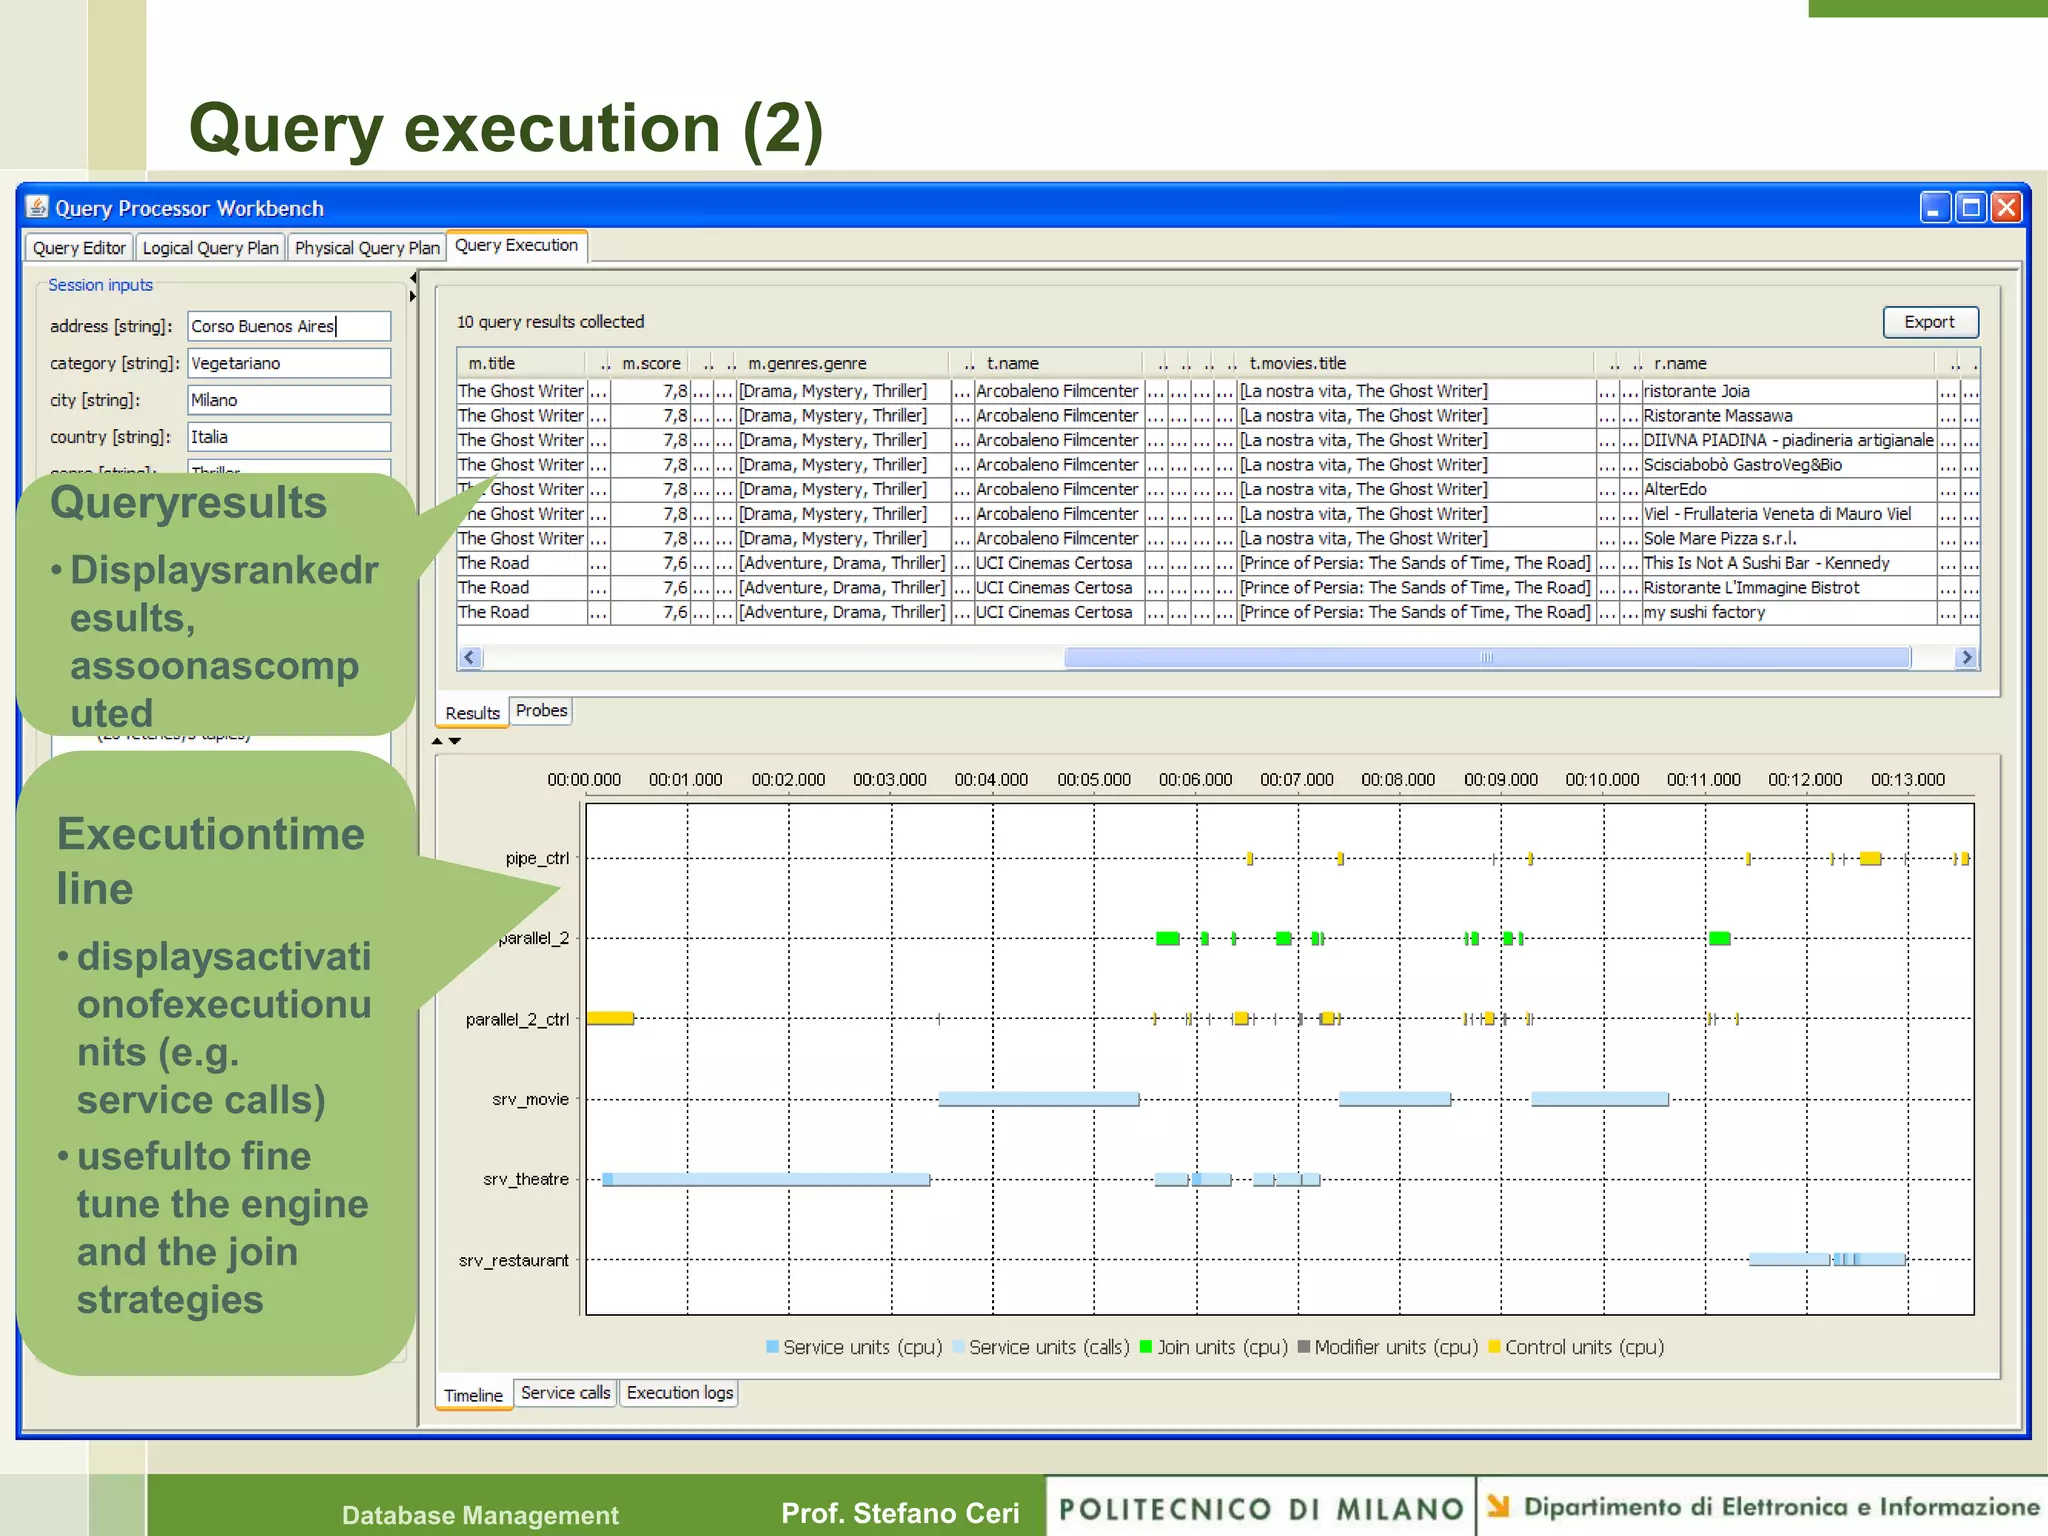Click This Is Not A Sushi Bar cell
This screenshot has width=2048, height=1536.
point(1788,563)
